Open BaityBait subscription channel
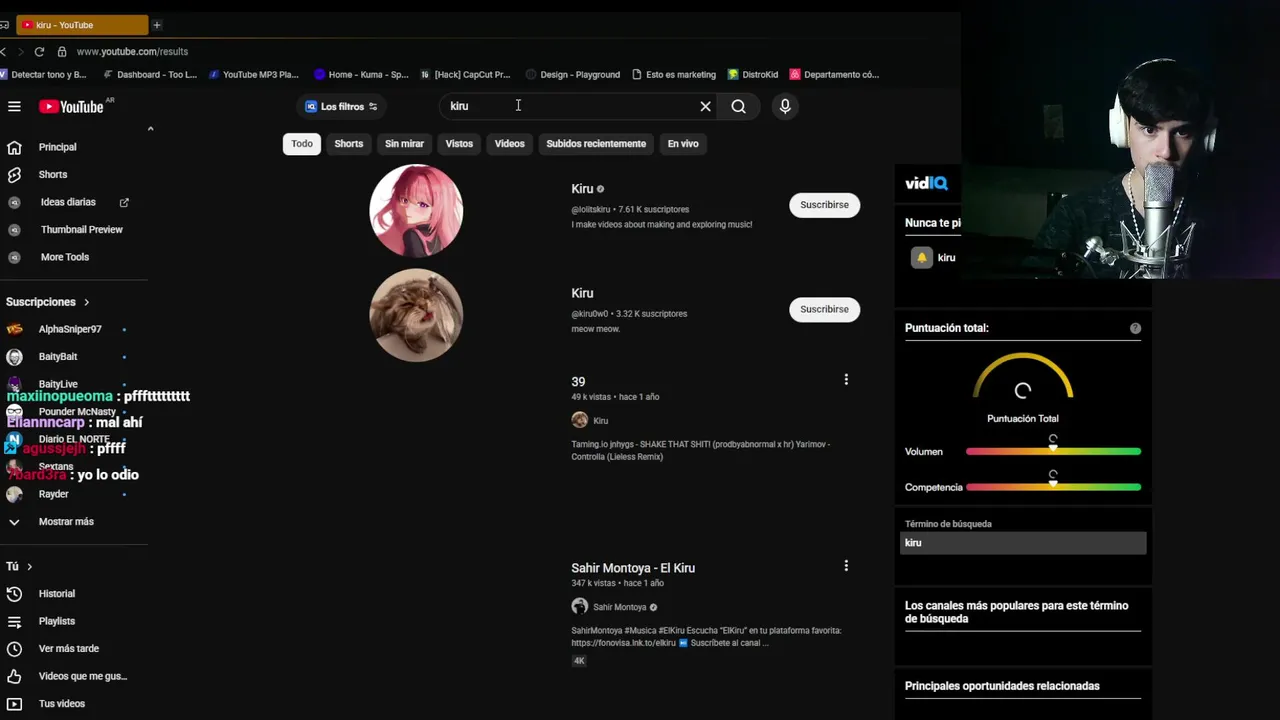 coord(58,357)
